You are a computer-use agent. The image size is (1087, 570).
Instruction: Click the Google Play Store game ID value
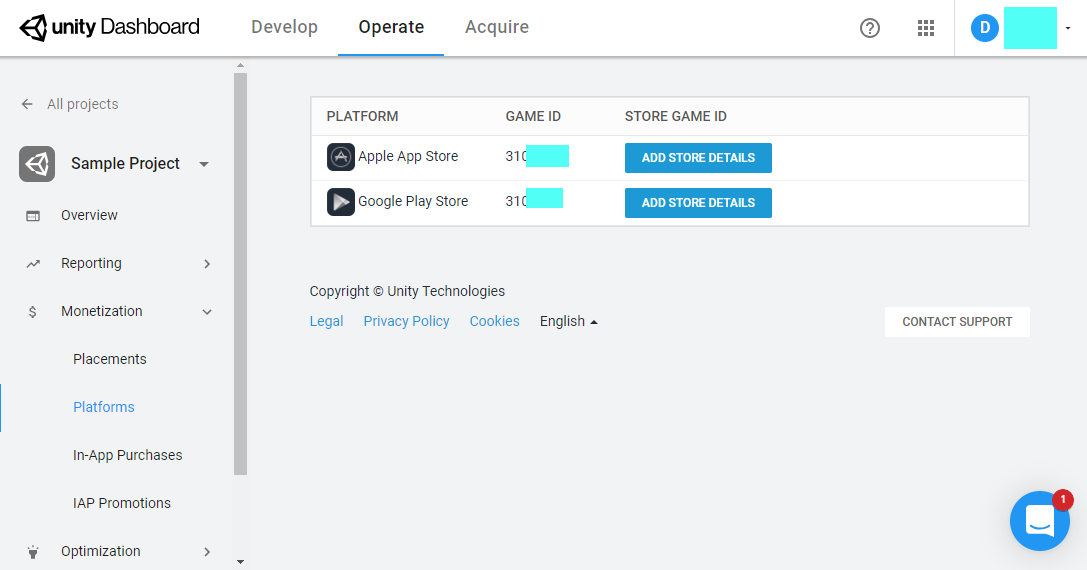click(x=534, y=201)
